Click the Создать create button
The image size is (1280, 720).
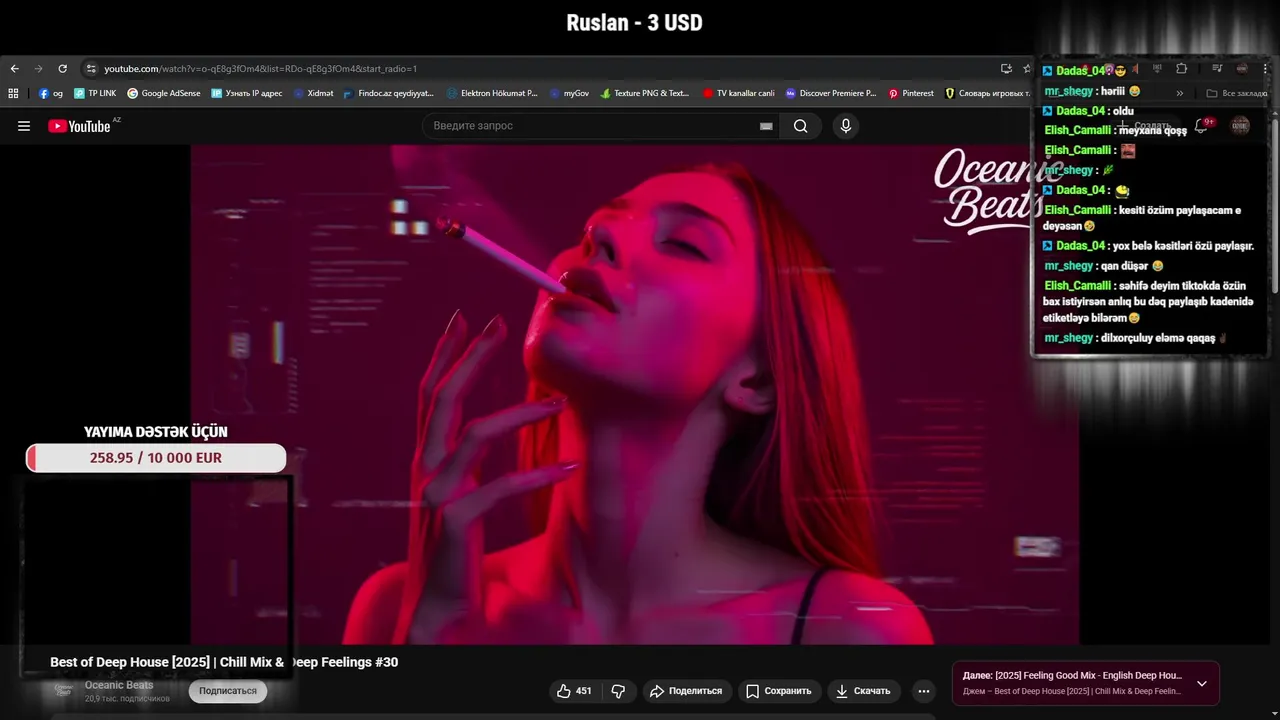1146,125
